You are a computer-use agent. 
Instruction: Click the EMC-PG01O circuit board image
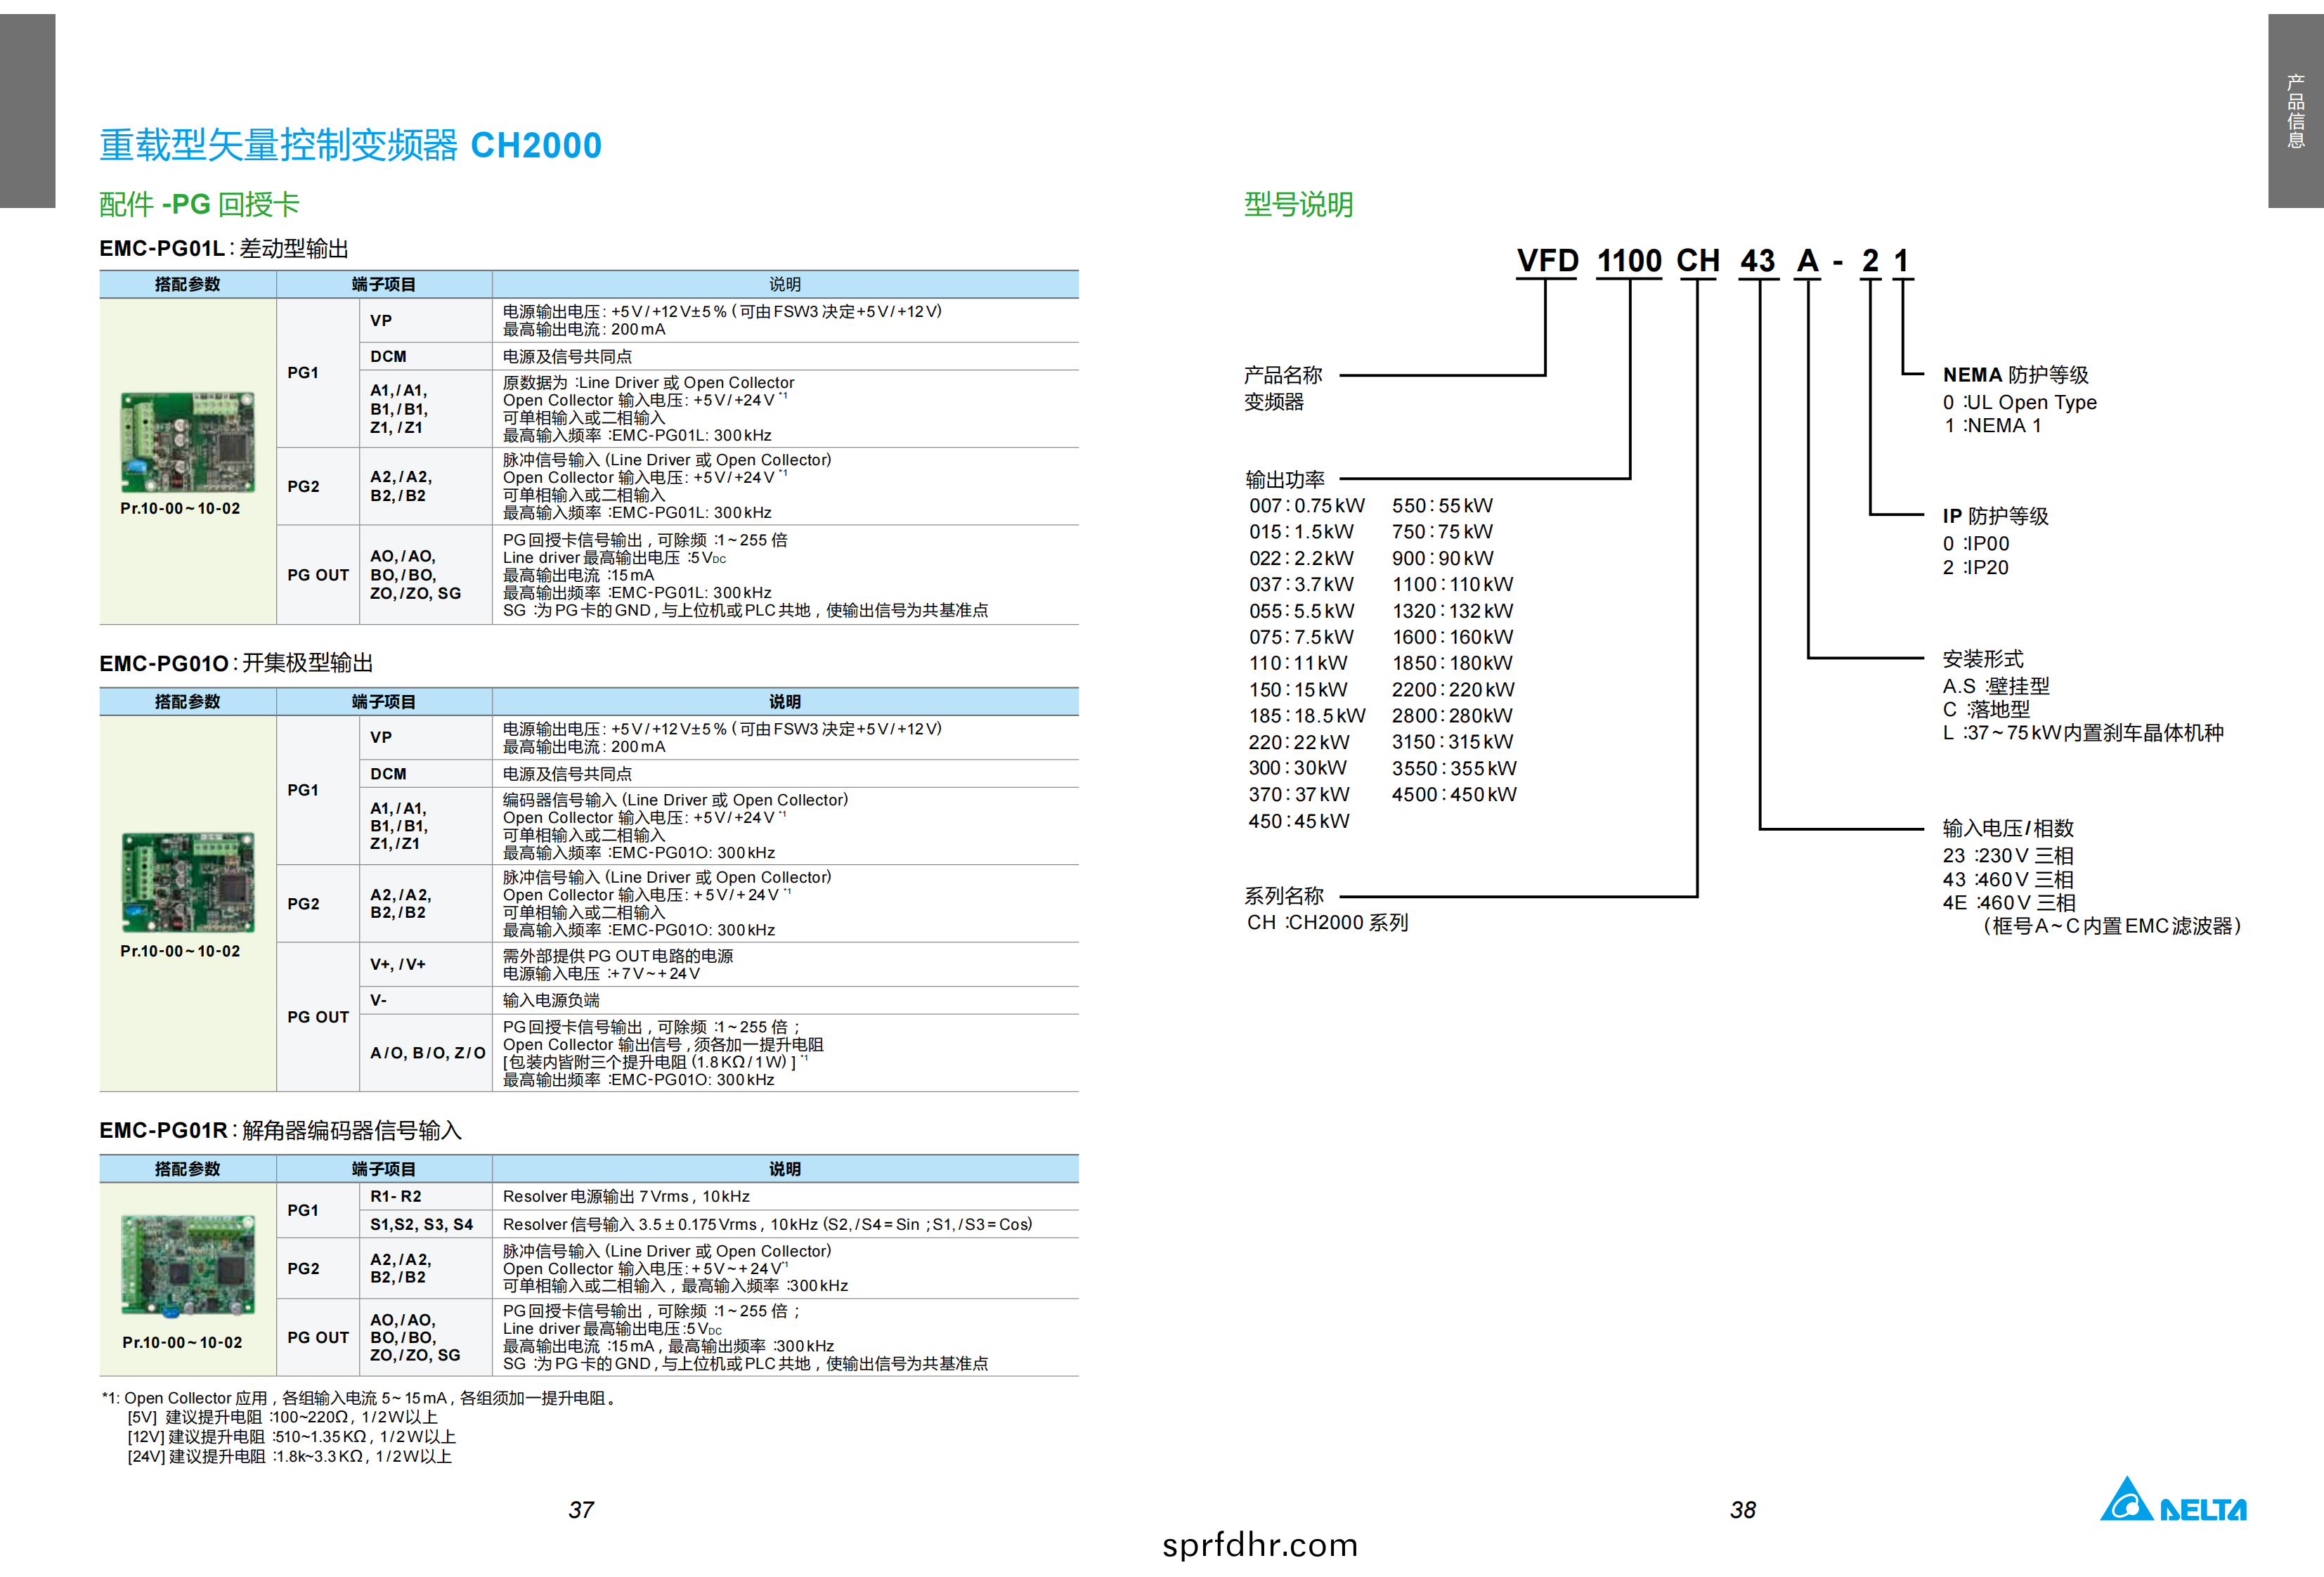coord(188,883)
